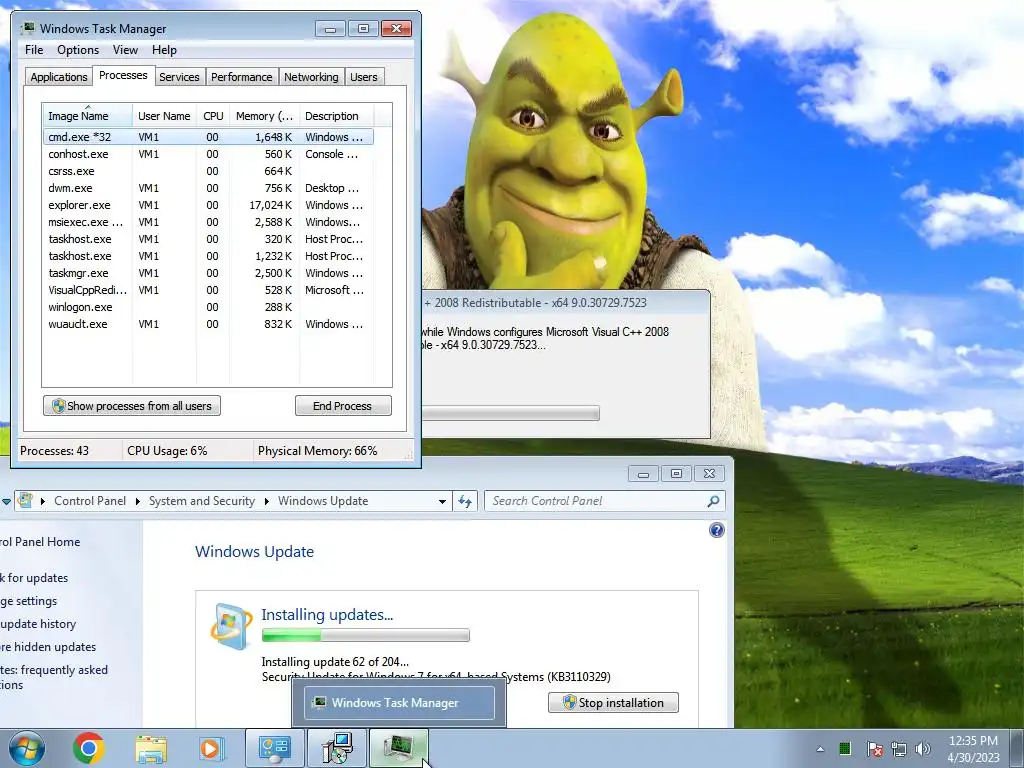Open File menu in Task Manager

(34, 50)
